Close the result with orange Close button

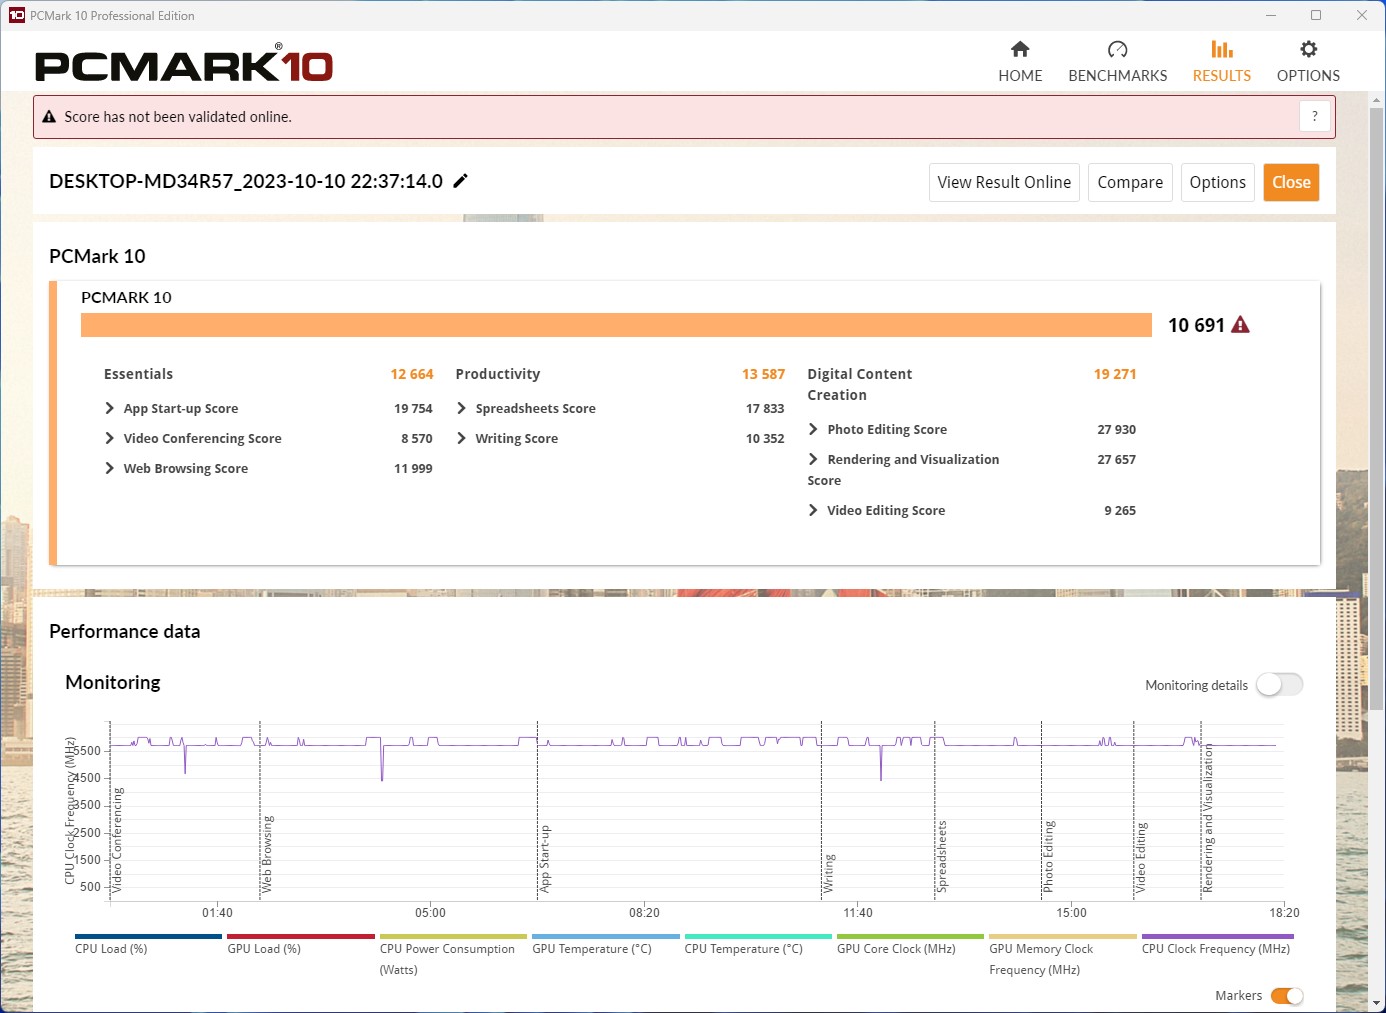[1290, 182]
